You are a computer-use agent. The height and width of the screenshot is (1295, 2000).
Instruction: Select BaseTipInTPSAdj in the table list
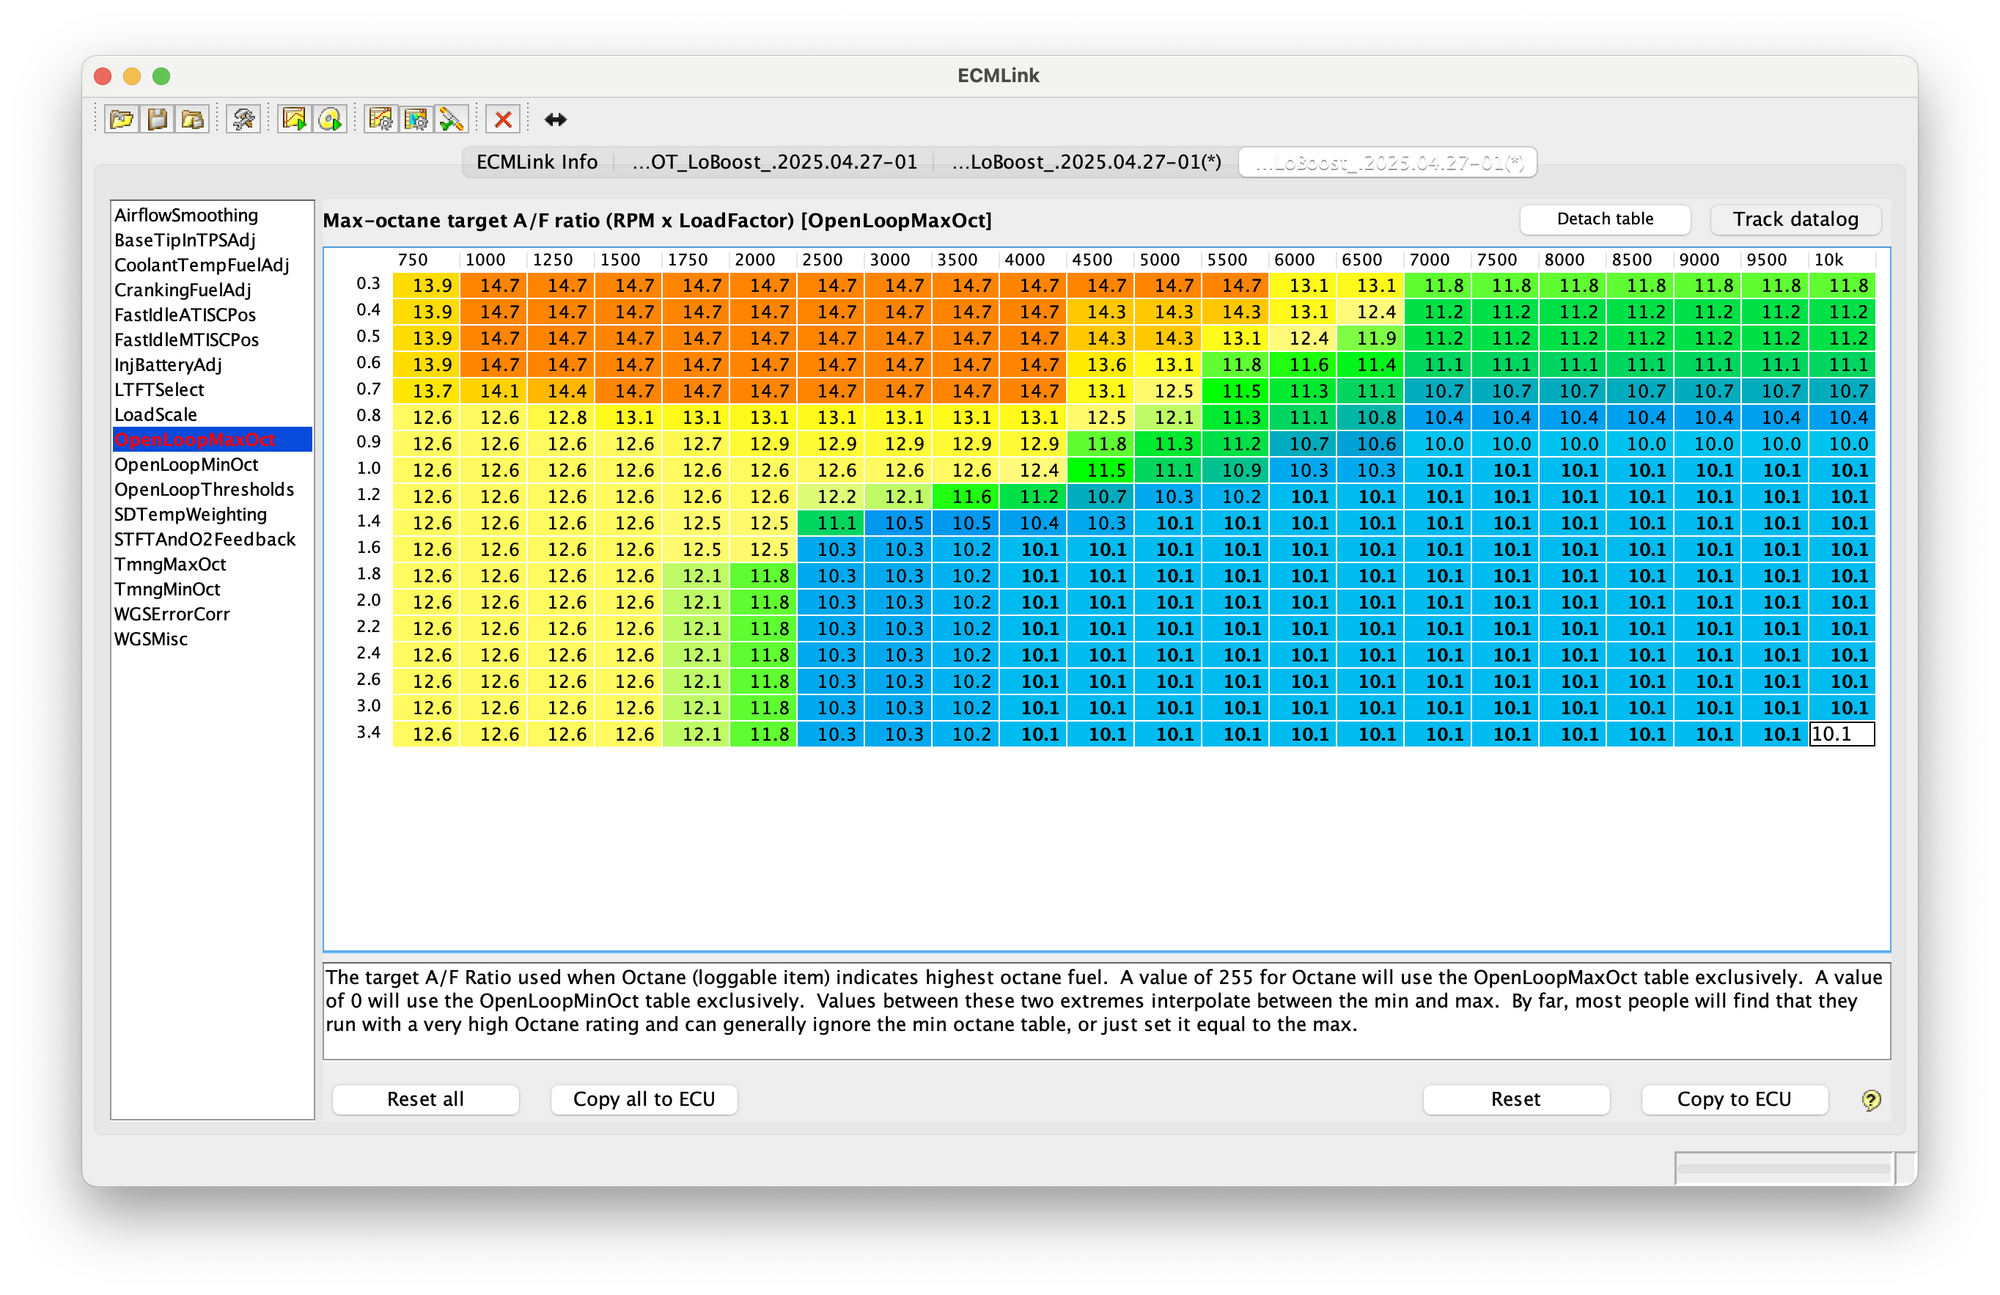coord(212,240)
